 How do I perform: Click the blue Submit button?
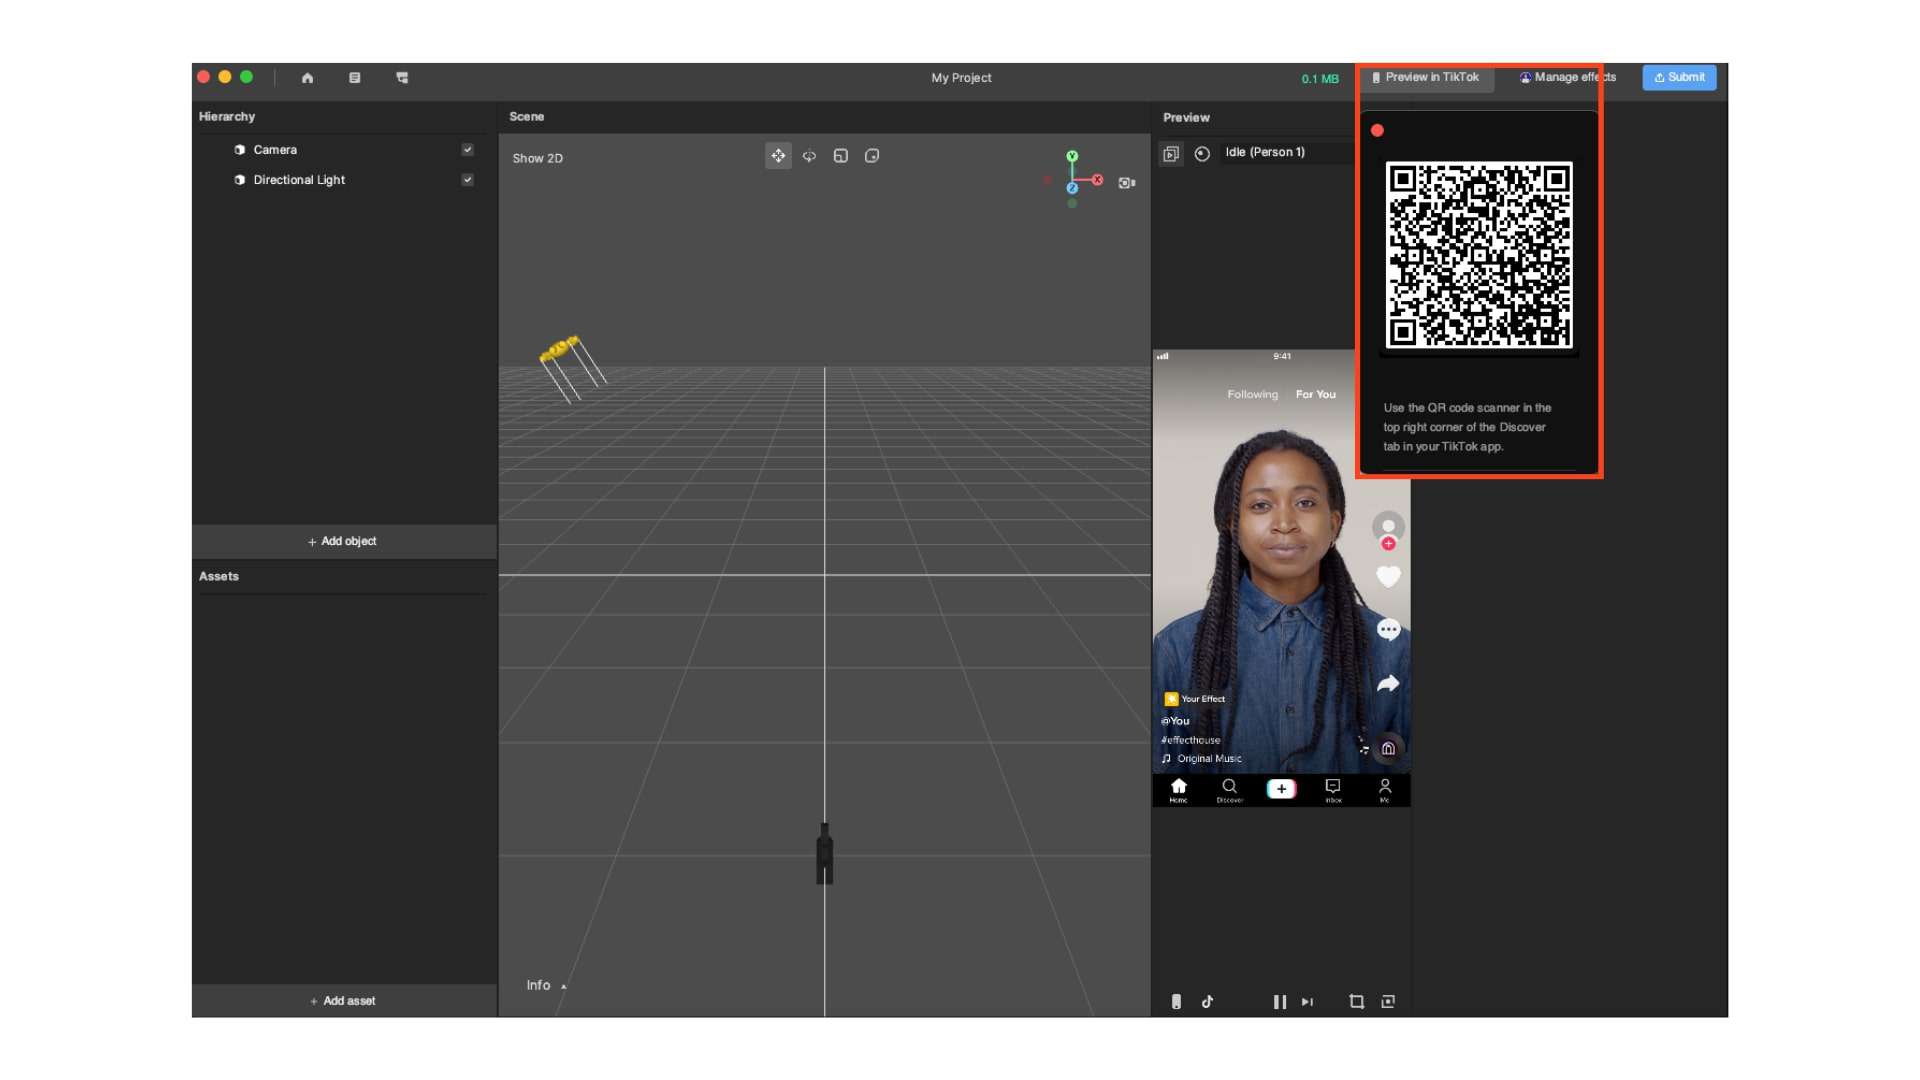tap(1679, 78)
